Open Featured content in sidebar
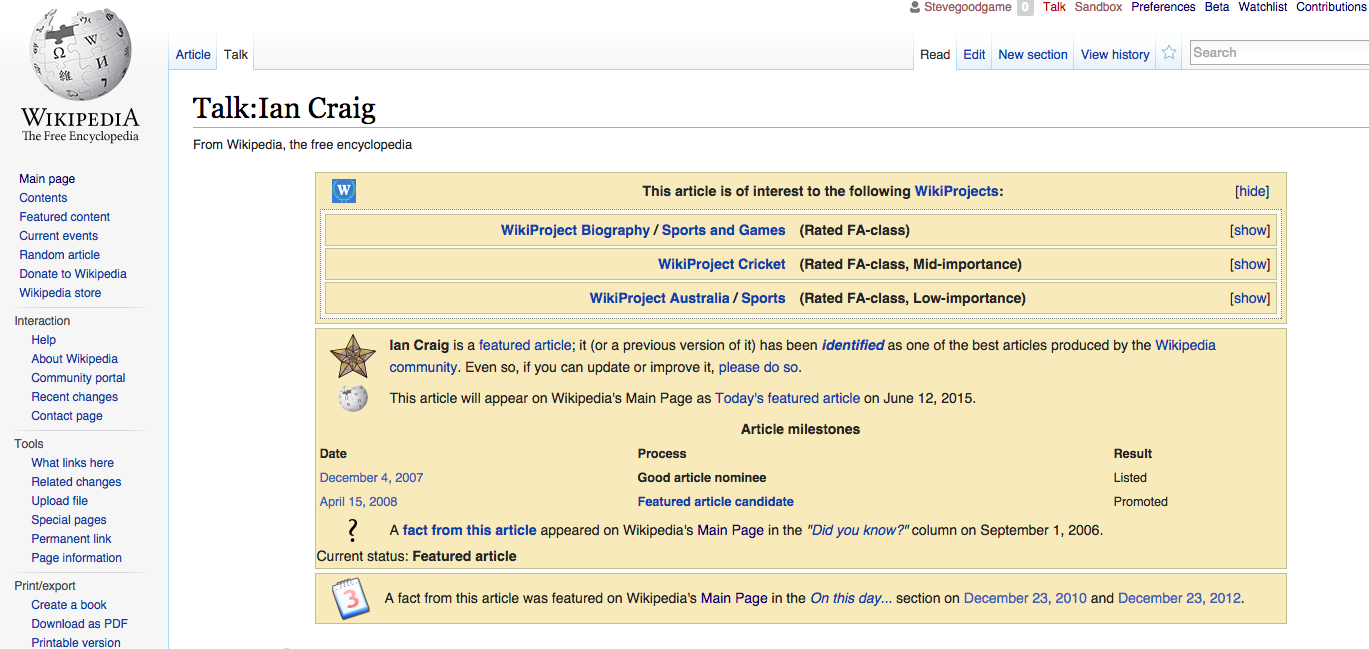 tap(65, 217)
